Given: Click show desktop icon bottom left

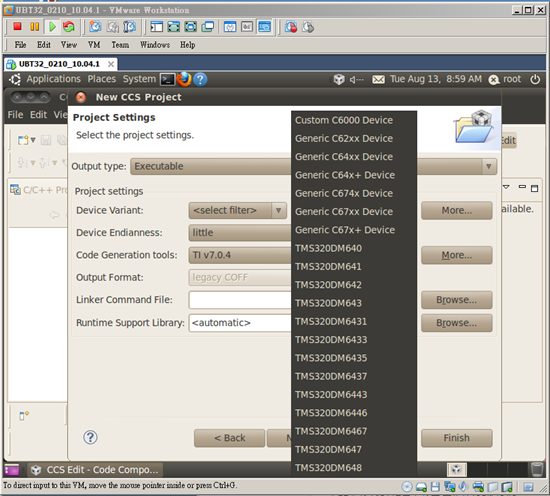Looking at the screenshot, I should pos(12,470).
